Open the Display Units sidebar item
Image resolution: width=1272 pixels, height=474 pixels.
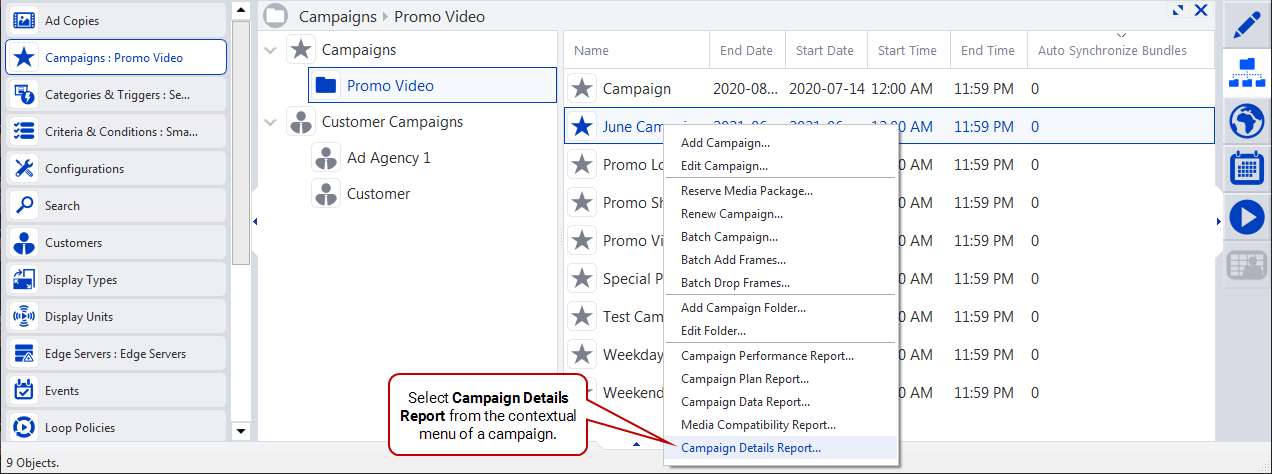click(116, 317)
